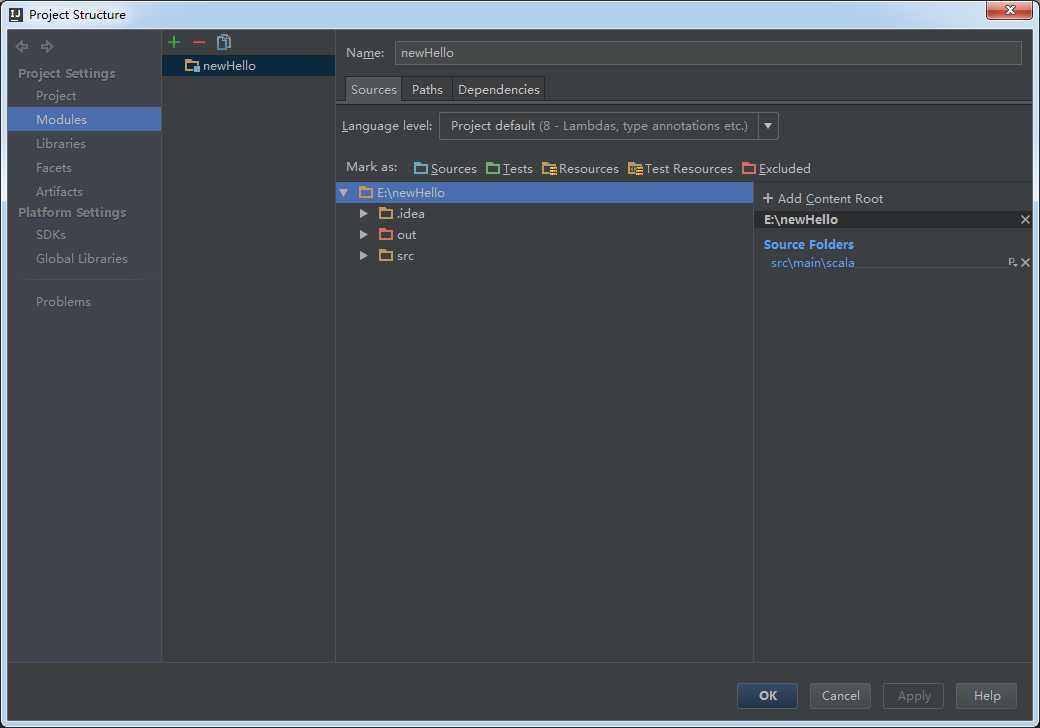Image resolution: width=1040 pixels, height=728 pixels.
Task: Select E:\newHello root in tree
Action: pyautogui.click(x=545, y=192)
